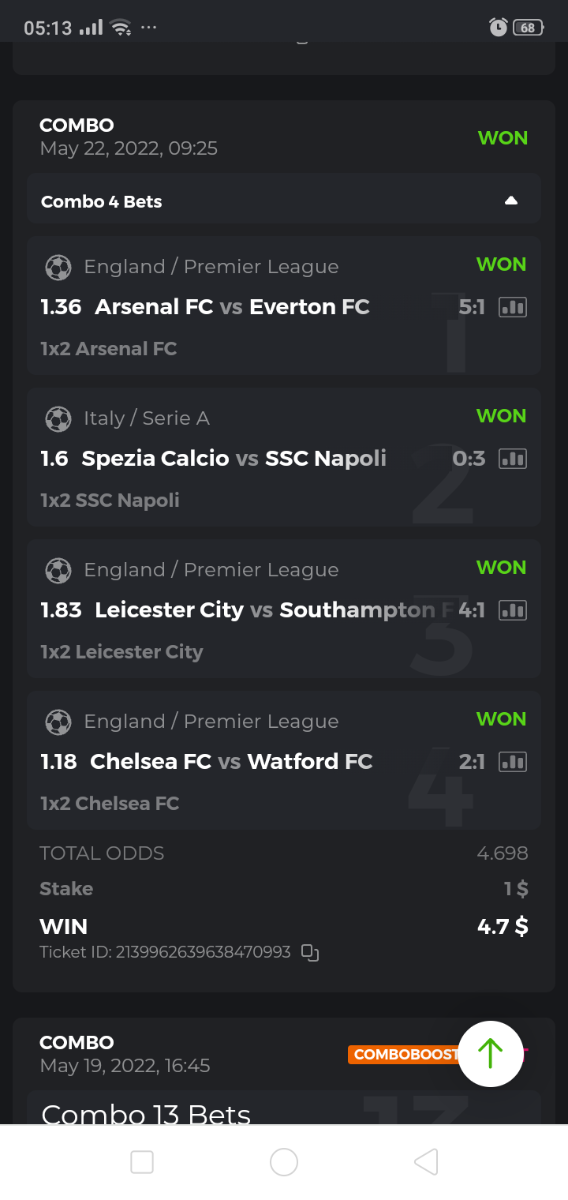Tap the Android back navigation triangle

point(426,1161)
